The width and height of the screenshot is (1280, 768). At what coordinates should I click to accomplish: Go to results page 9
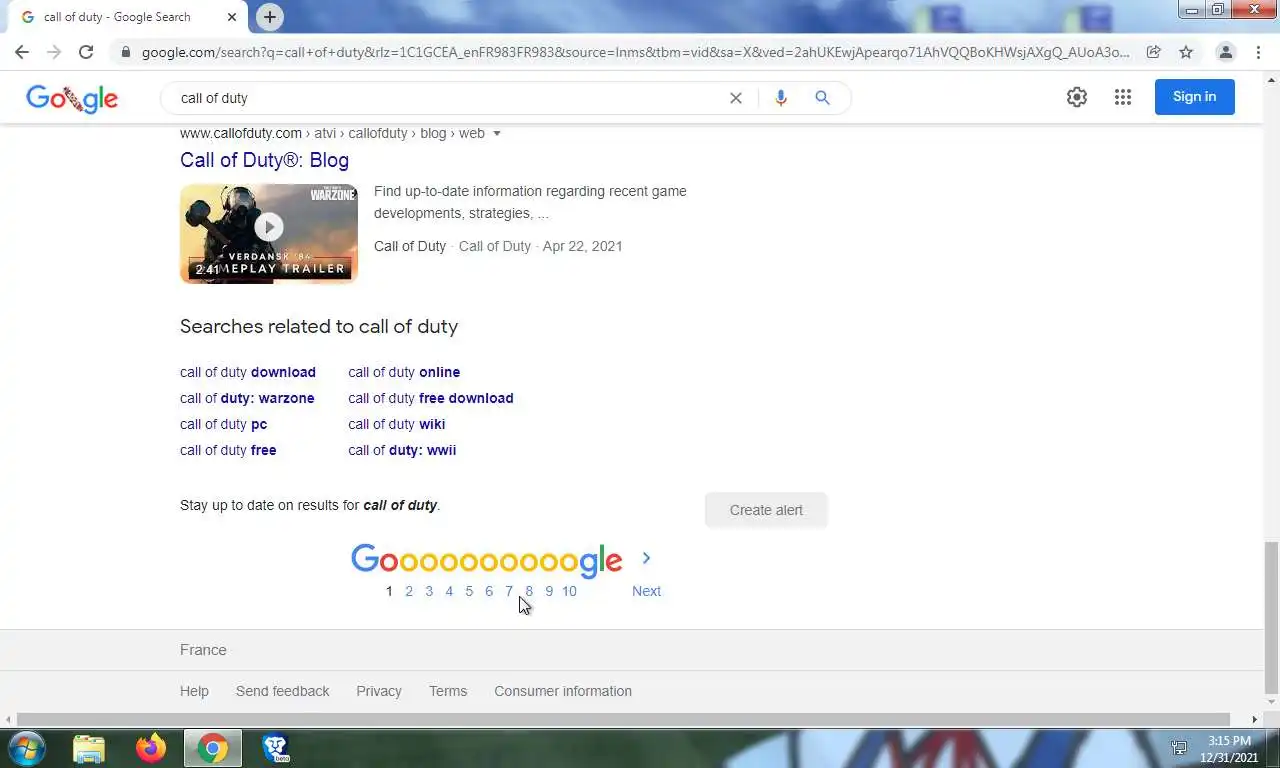(549, 591)
